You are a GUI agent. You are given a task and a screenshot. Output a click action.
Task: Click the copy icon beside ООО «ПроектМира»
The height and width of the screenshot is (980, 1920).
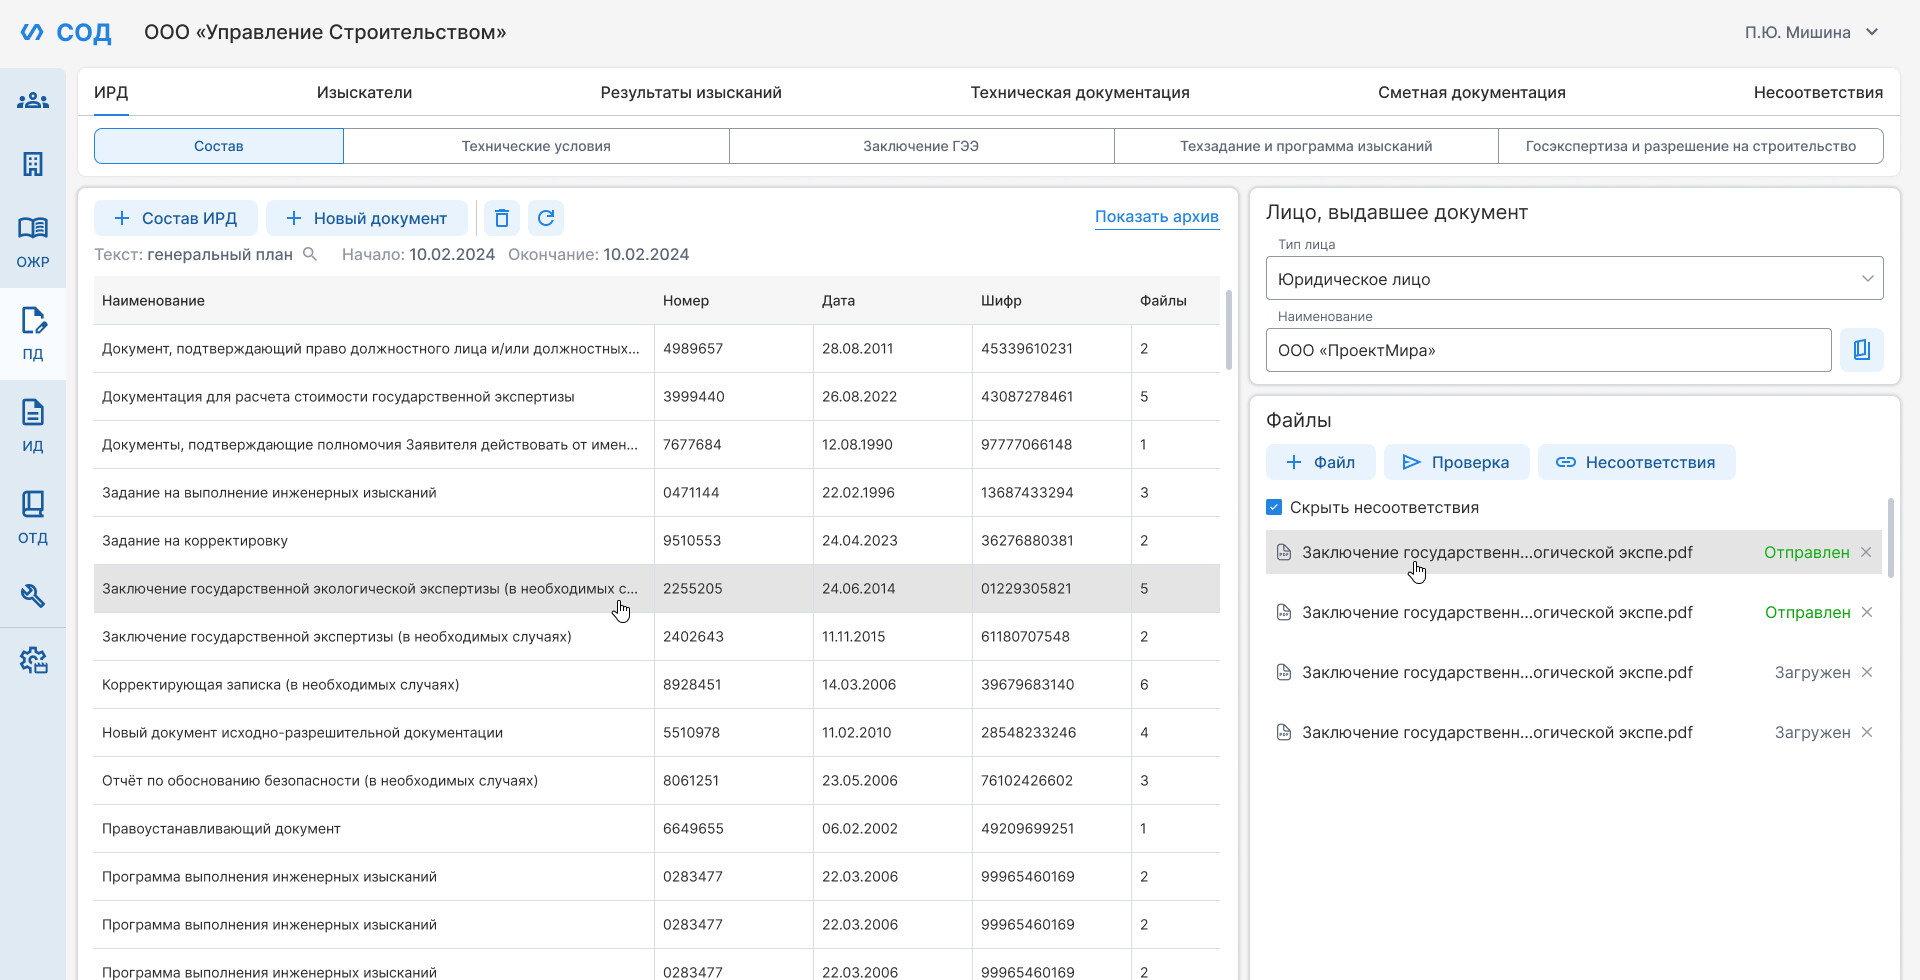tap(1862, 350)
